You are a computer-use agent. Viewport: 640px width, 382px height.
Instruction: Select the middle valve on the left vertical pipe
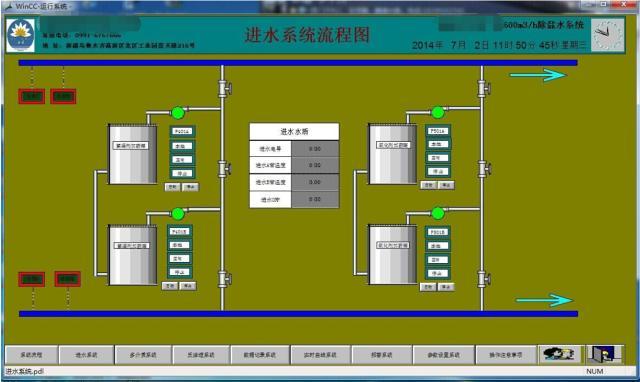(224, 169)
